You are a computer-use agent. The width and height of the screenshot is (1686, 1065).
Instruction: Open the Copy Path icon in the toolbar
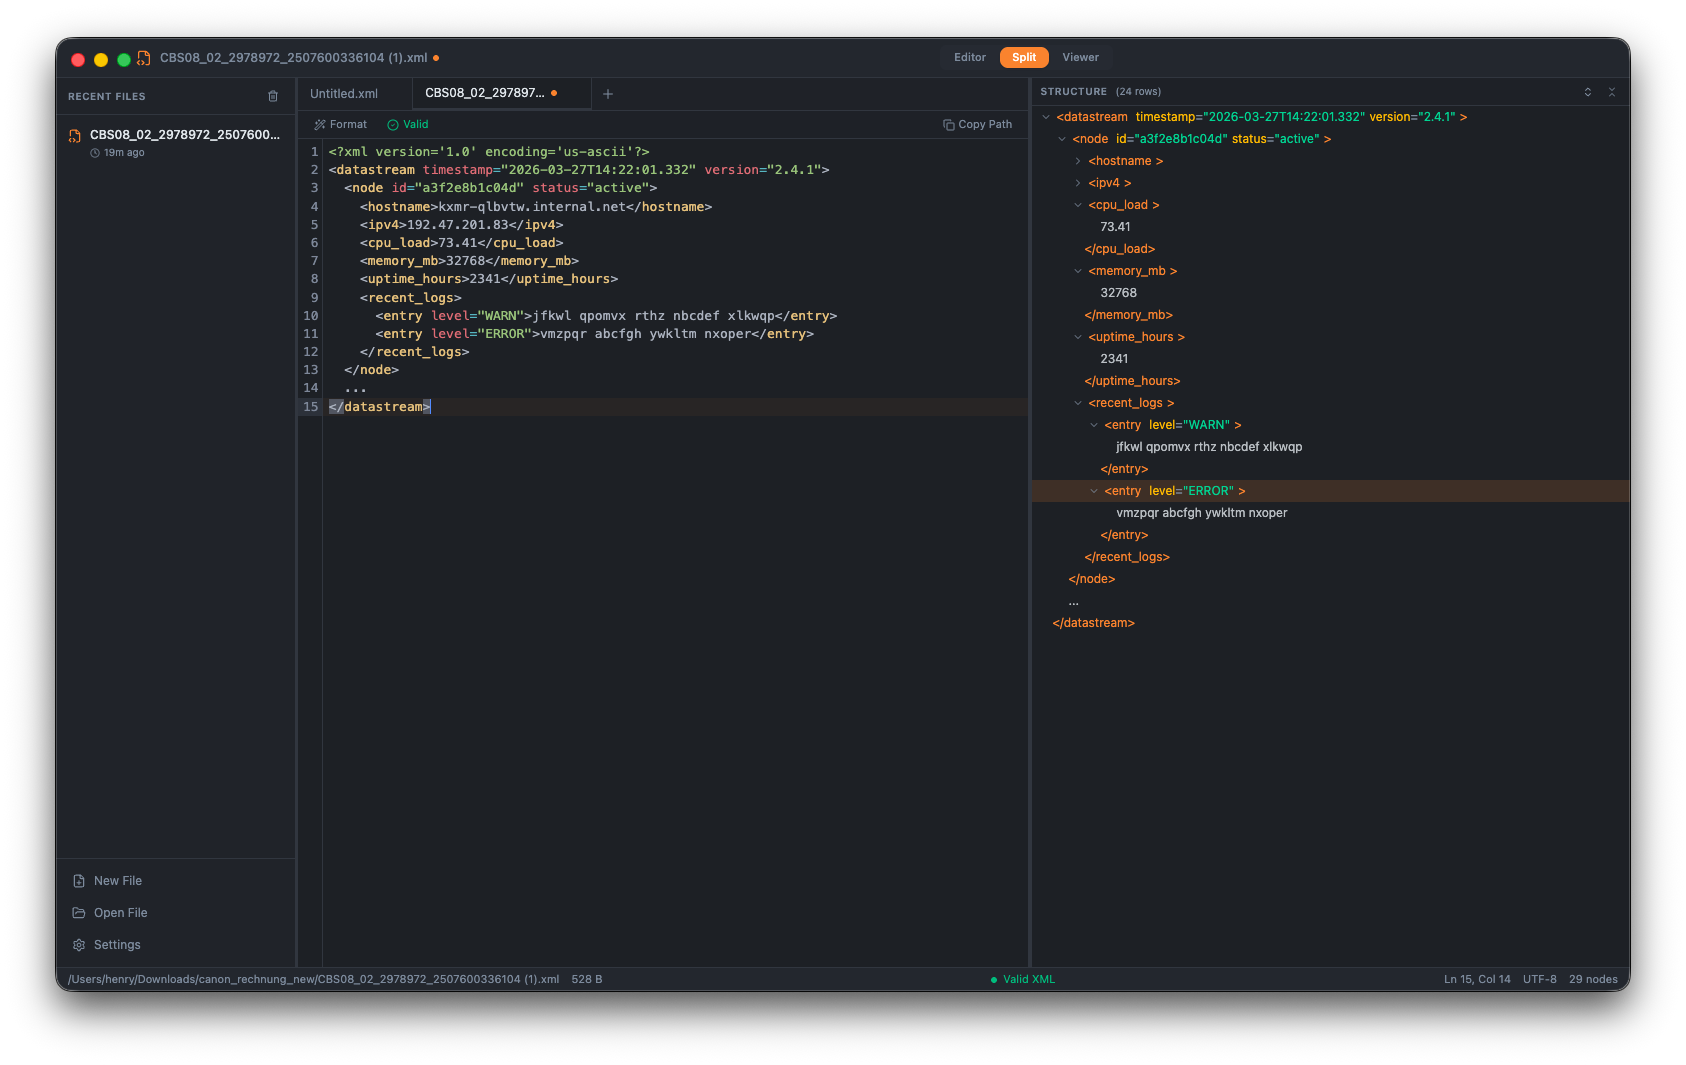[948, 124]
